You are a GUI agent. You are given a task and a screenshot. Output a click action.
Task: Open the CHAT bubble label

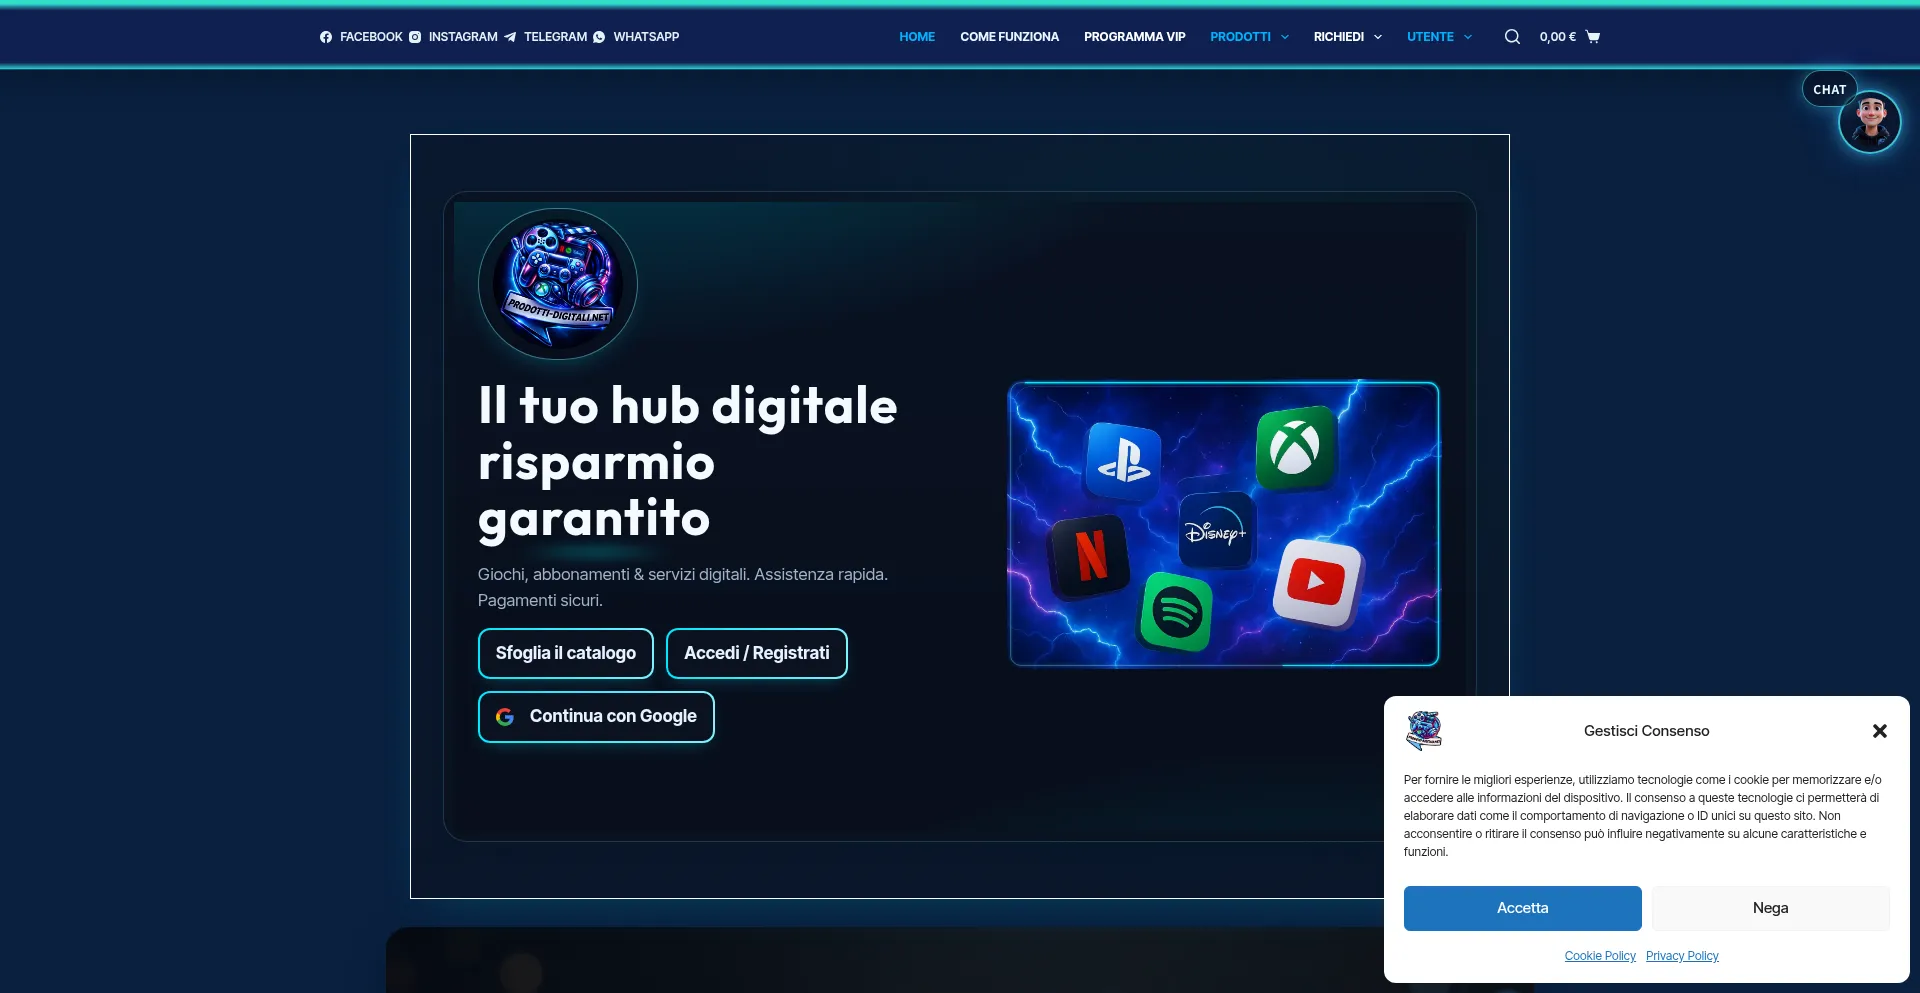point(1829,89)
